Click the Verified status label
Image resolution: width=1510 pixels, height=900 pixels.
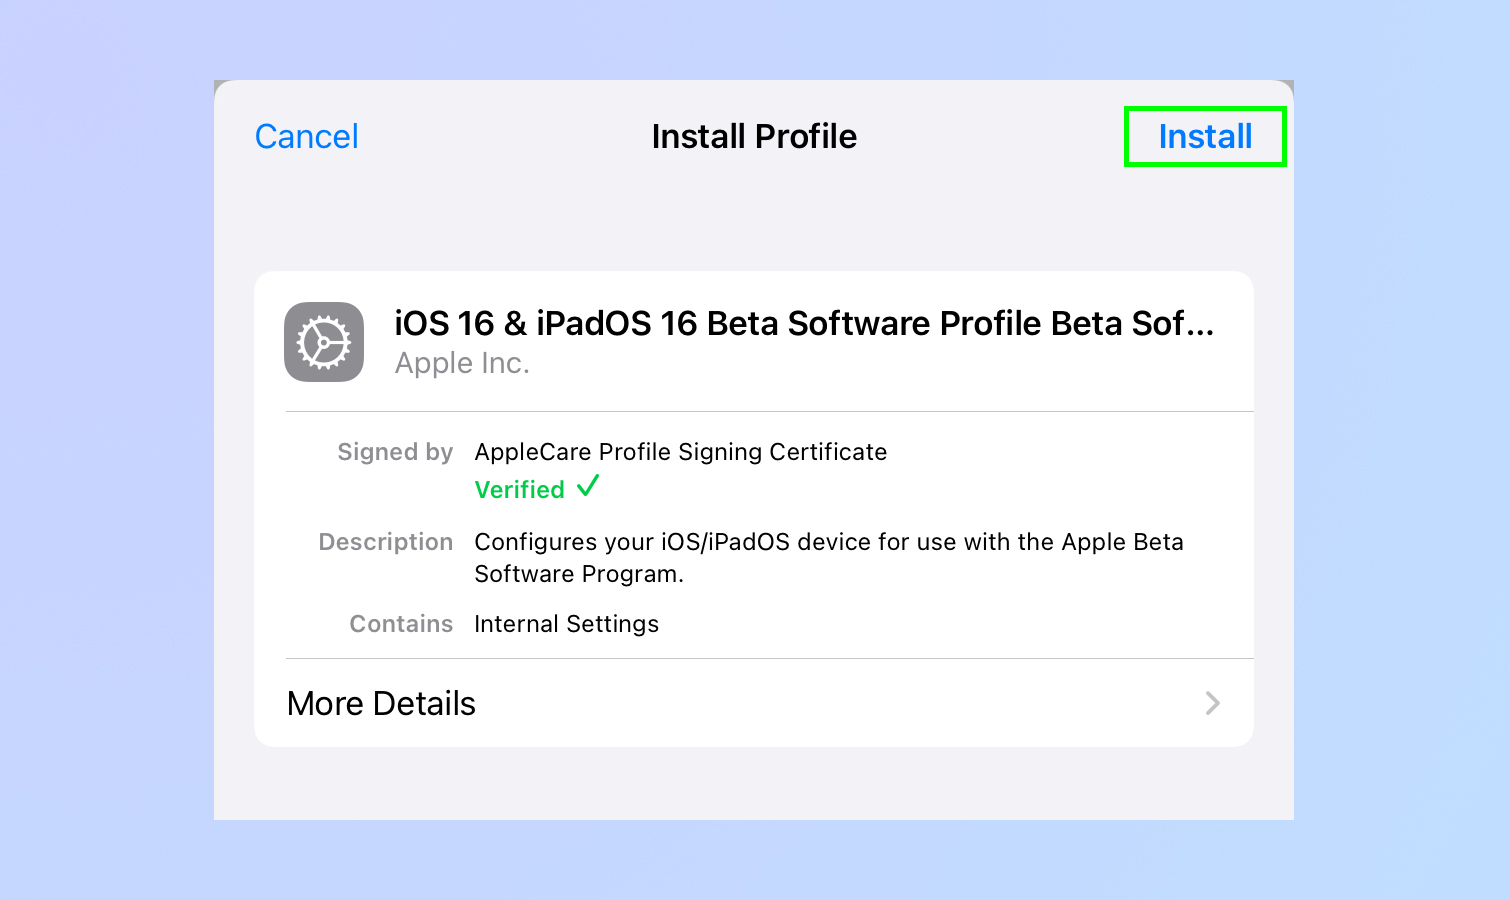[520, 490]
